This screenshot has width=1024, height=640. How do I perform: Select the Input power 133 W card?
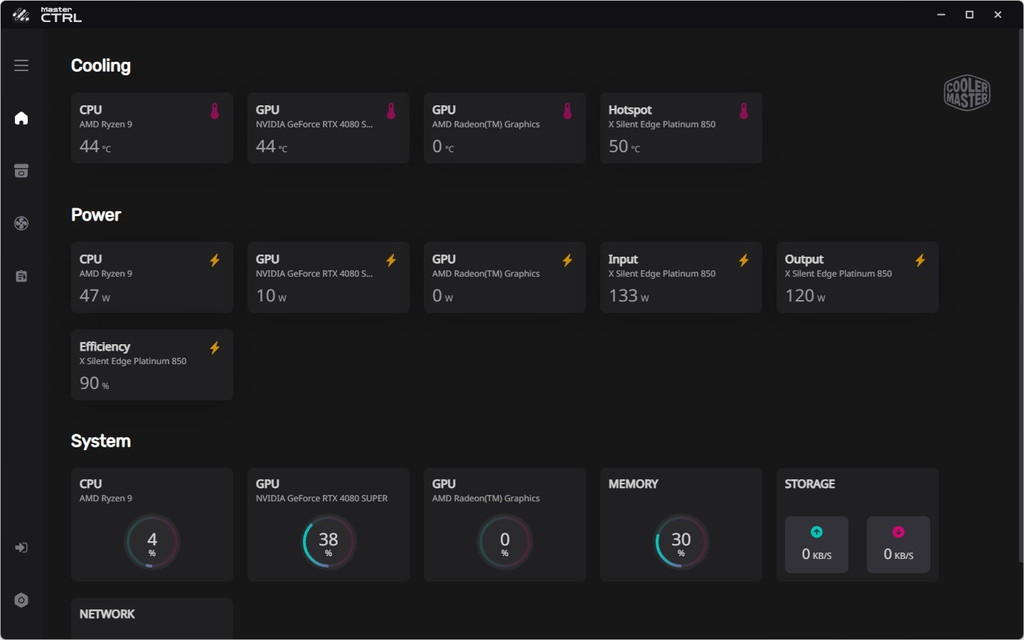(681, 278)
